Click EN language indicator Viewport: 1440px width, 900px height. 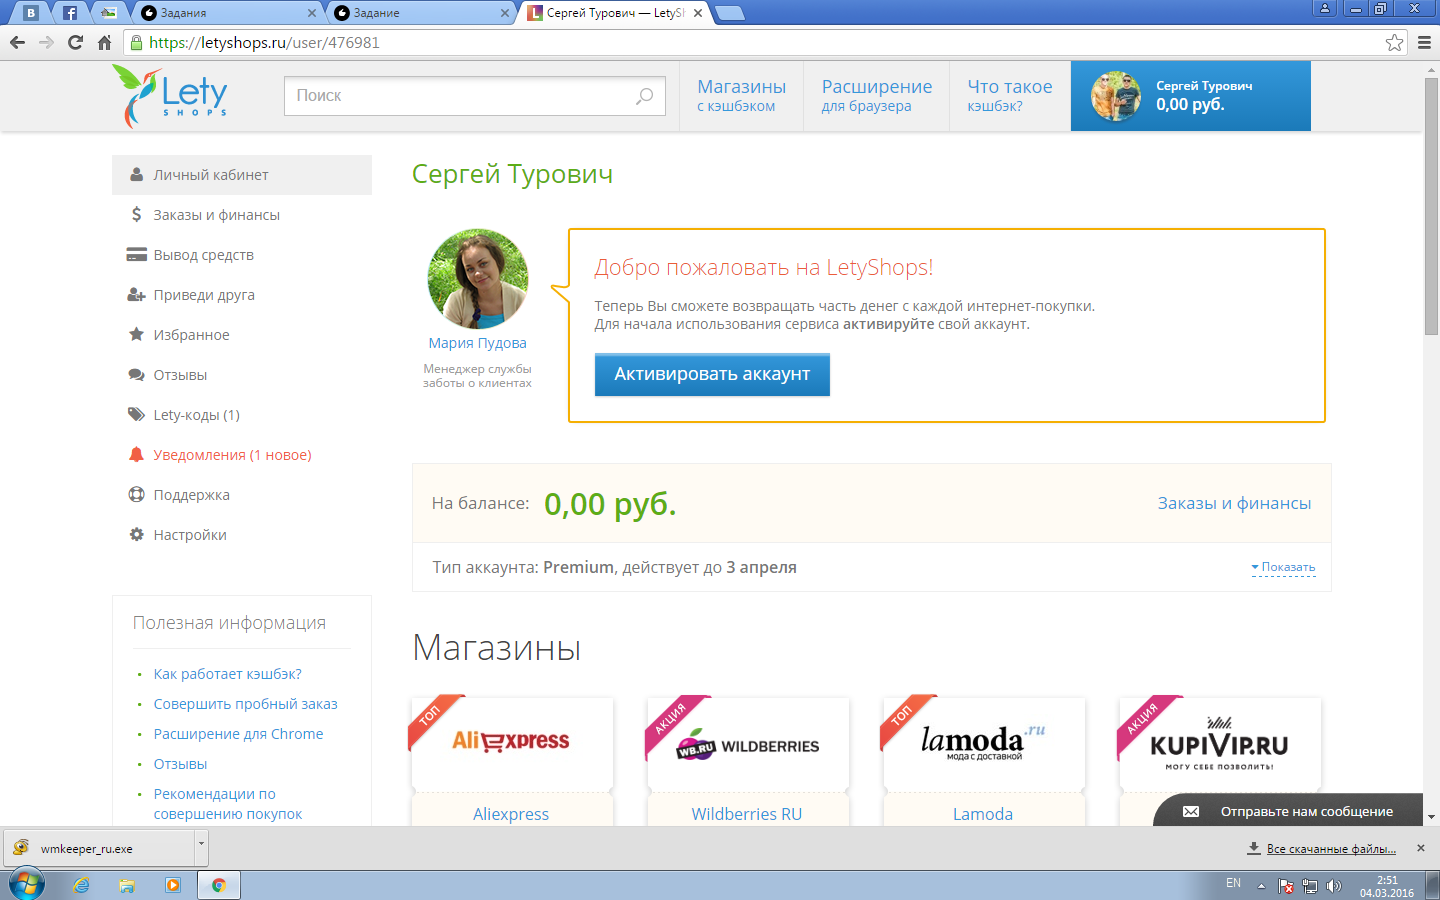[x=1233, y=883]
